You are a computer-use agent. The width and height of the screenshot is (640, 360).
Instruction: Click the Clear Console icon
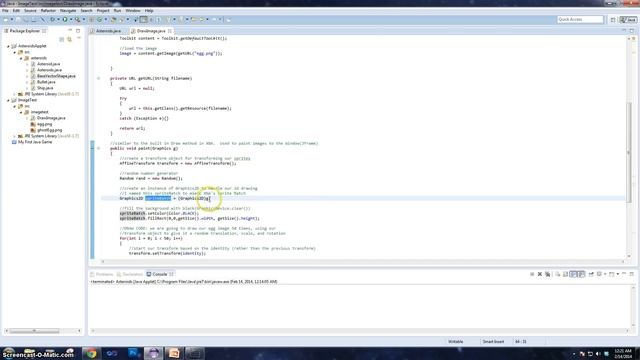[558, 274]
